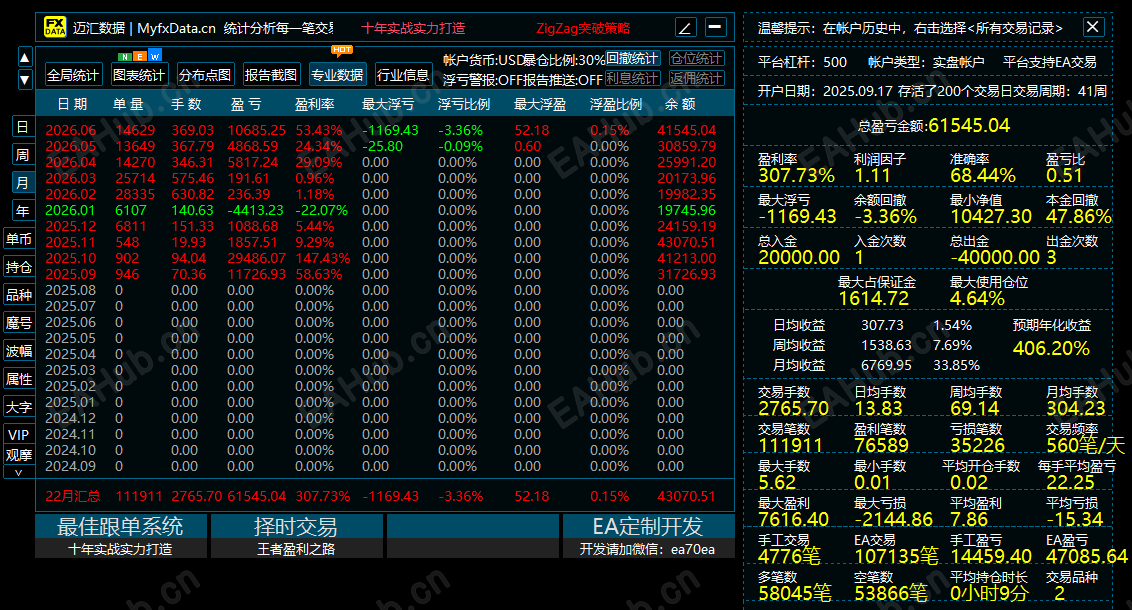1132x610 pixels.
Task: Click the 2025.09 row date
Action: click(x=71, y=274)
